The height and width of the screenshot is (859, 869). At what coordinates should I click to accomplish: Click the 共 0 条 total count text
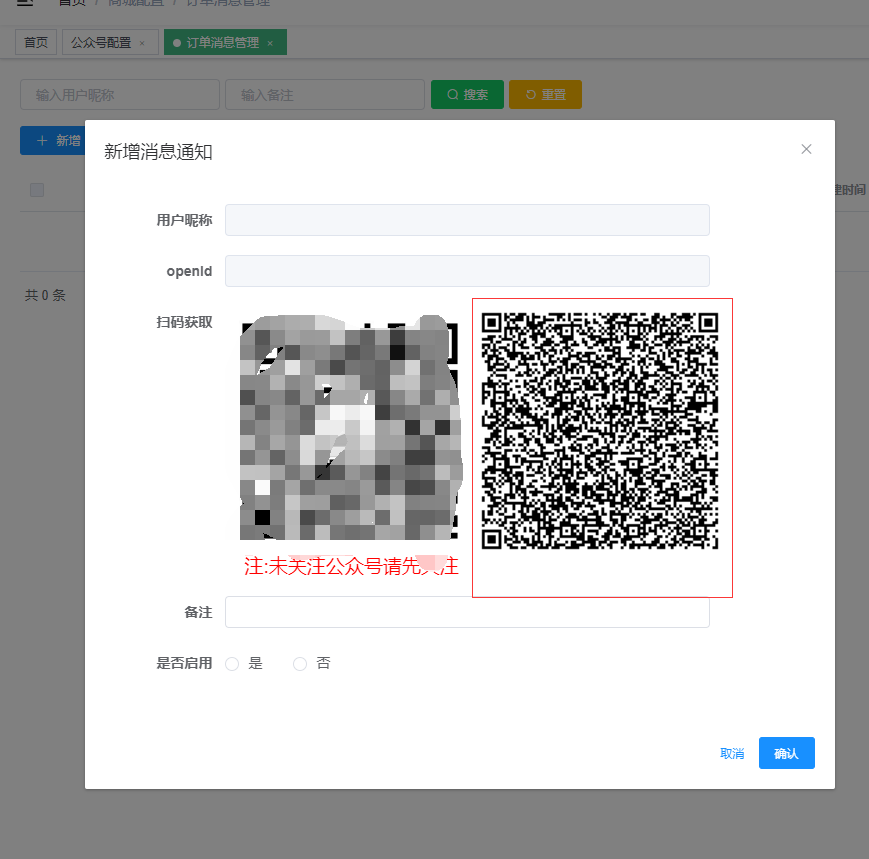click(x=45, y=295)
